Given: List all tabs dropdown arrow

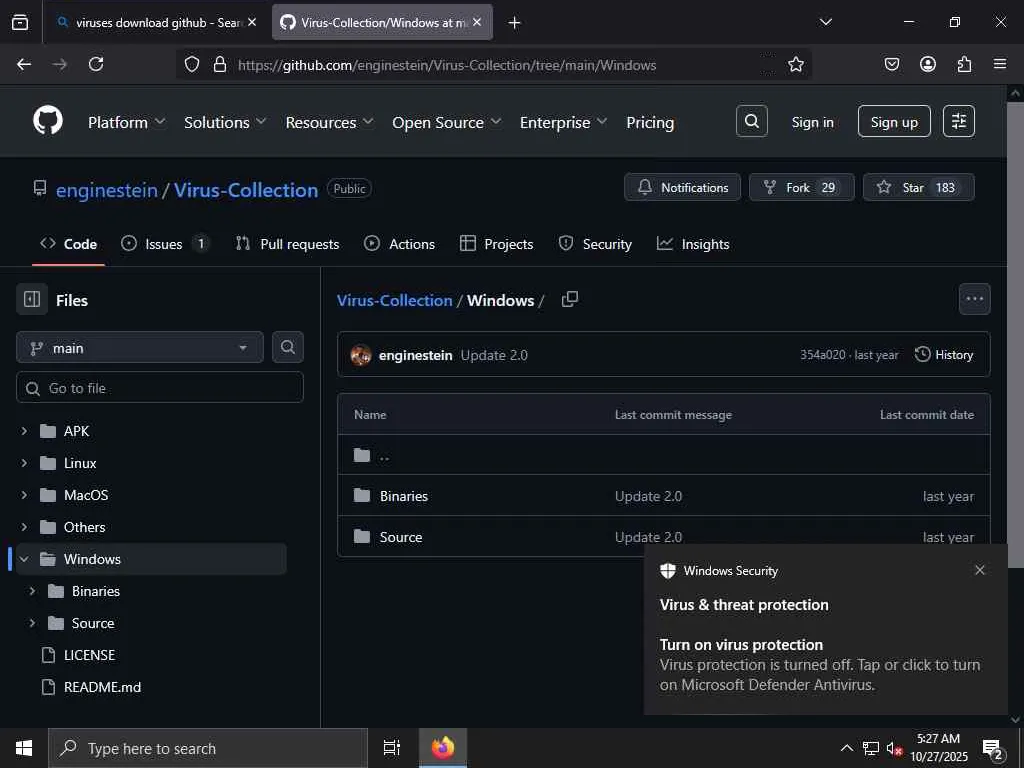Looking at the screenshot, I should pos(825,22).
